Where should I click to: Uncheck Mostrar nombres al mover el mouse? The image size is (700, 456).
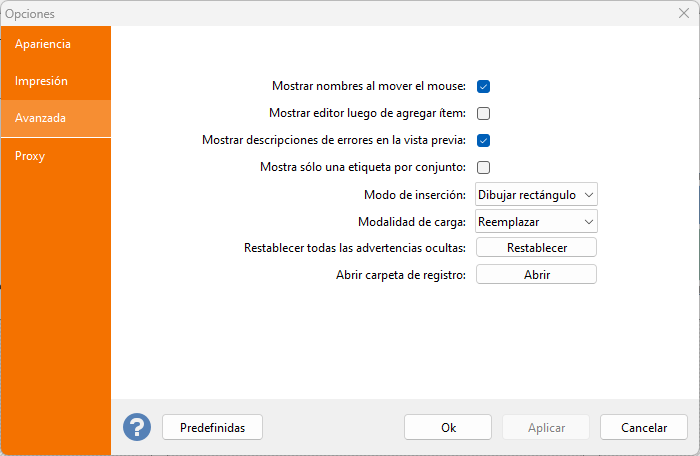point(483,86)
